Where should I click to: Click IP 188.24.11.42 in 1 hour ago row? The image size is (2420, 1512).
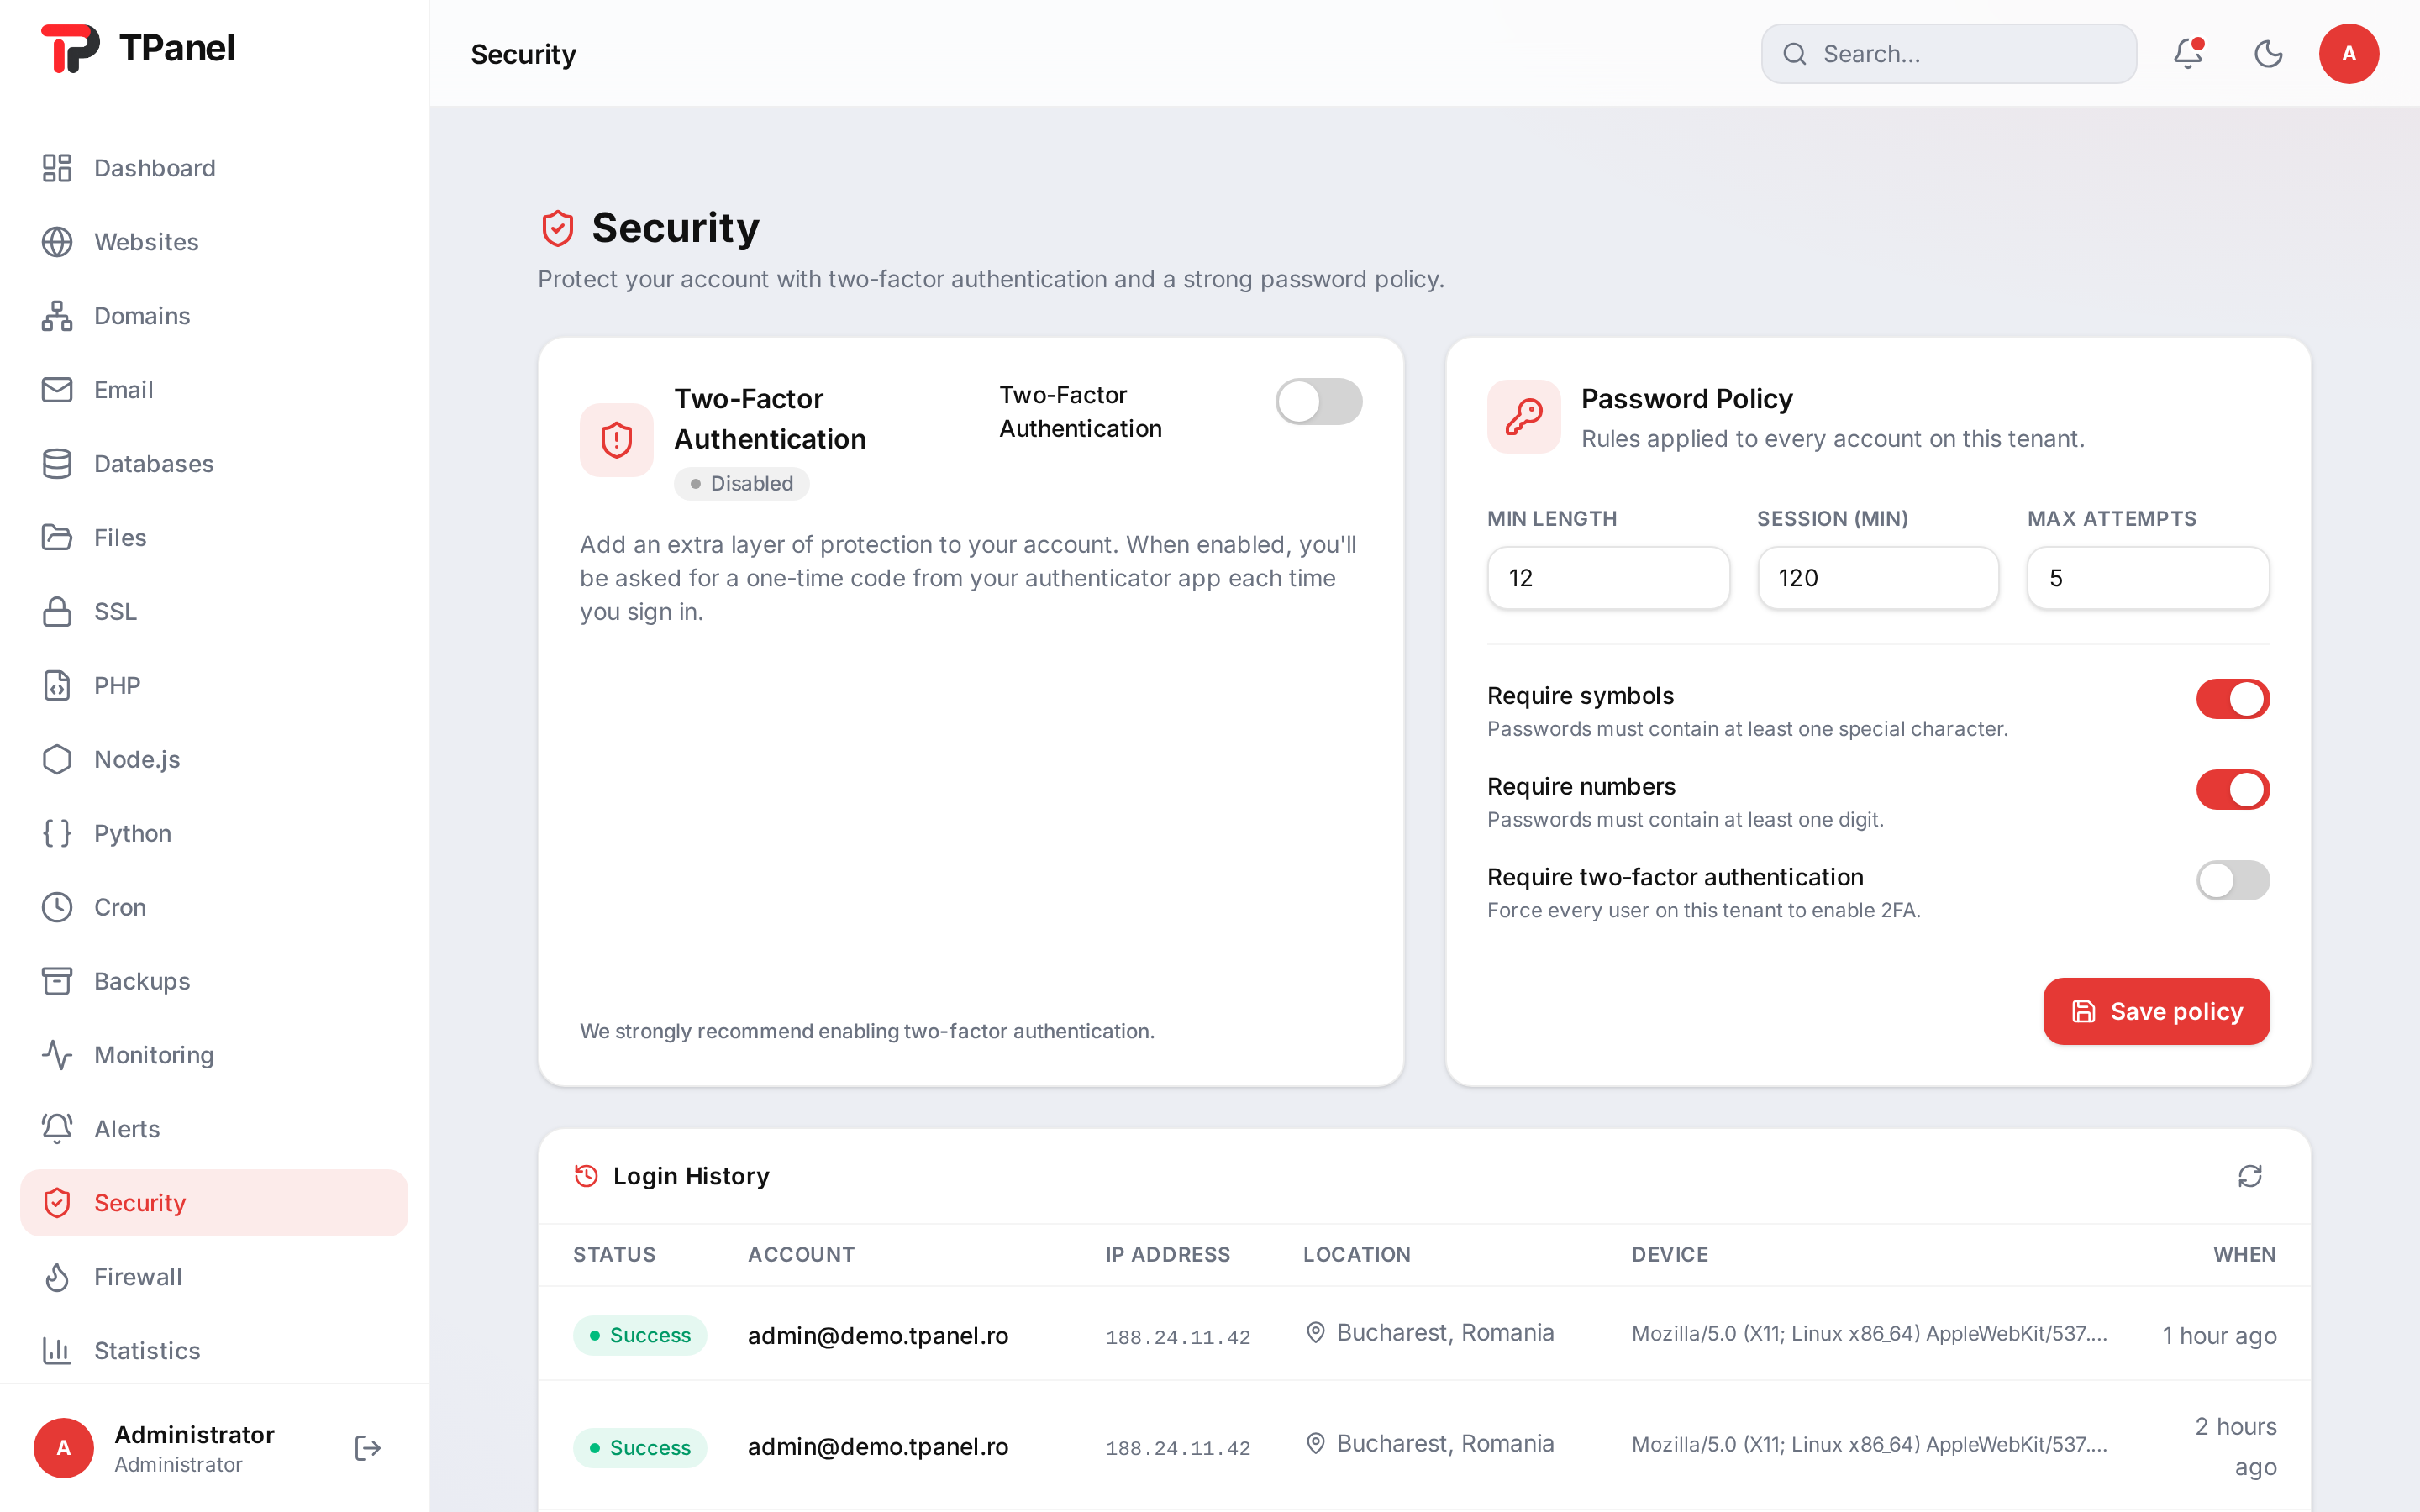coord(1178,1337)
